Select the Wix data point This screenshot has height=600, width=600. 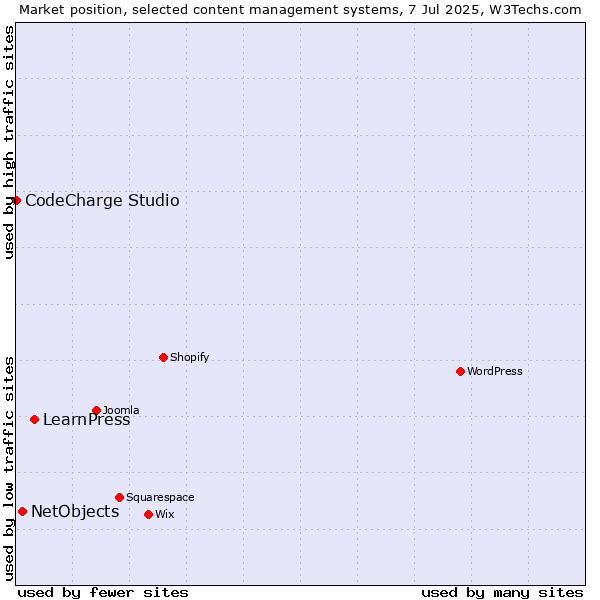coord(148,515)
